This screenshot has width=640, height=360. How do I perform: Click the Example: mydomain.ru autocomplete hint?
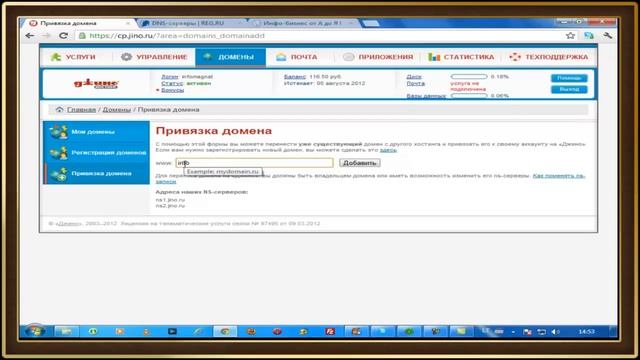pos(223,172)
